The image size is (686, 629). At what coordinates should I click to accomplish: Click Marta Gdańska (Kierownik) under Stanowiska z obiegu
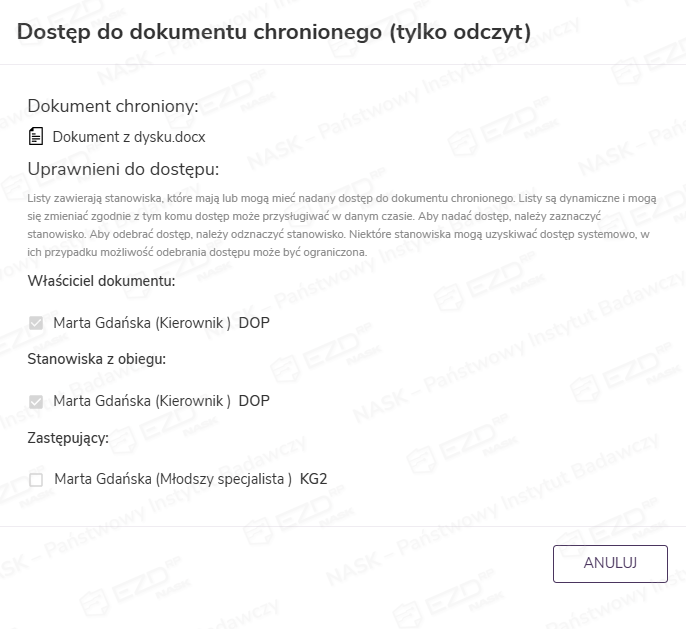pyautogui.click(x=141, y=401)
